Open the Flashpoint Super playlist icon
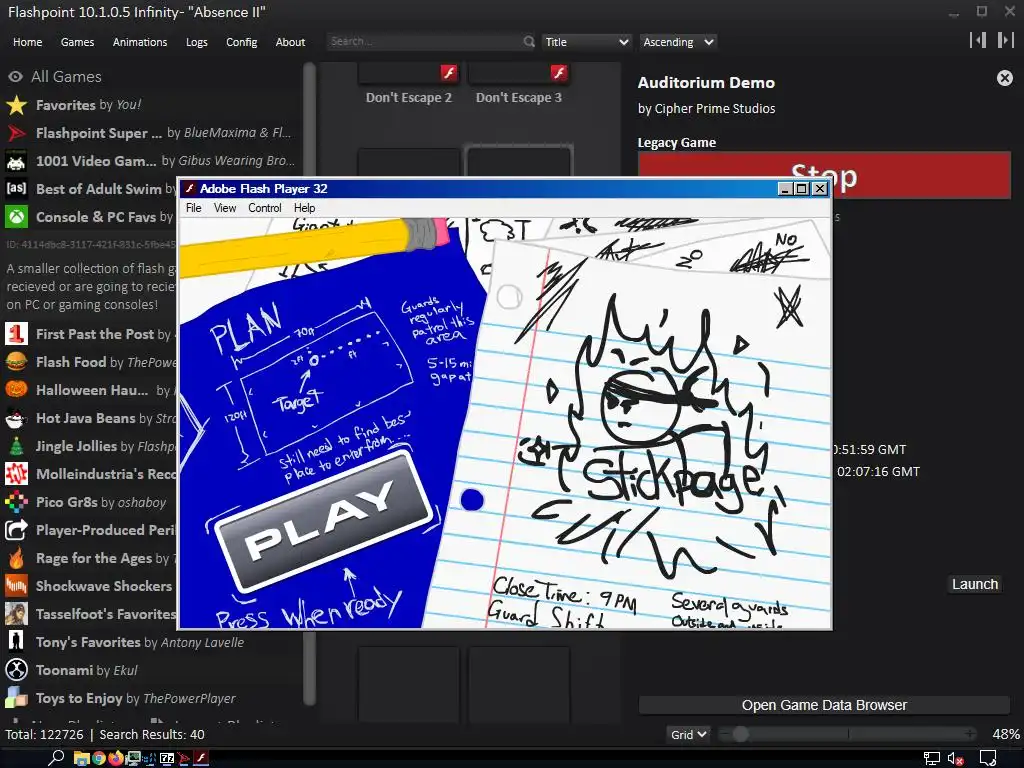Screen dimensions: 1024x768 tap(16, 133)
